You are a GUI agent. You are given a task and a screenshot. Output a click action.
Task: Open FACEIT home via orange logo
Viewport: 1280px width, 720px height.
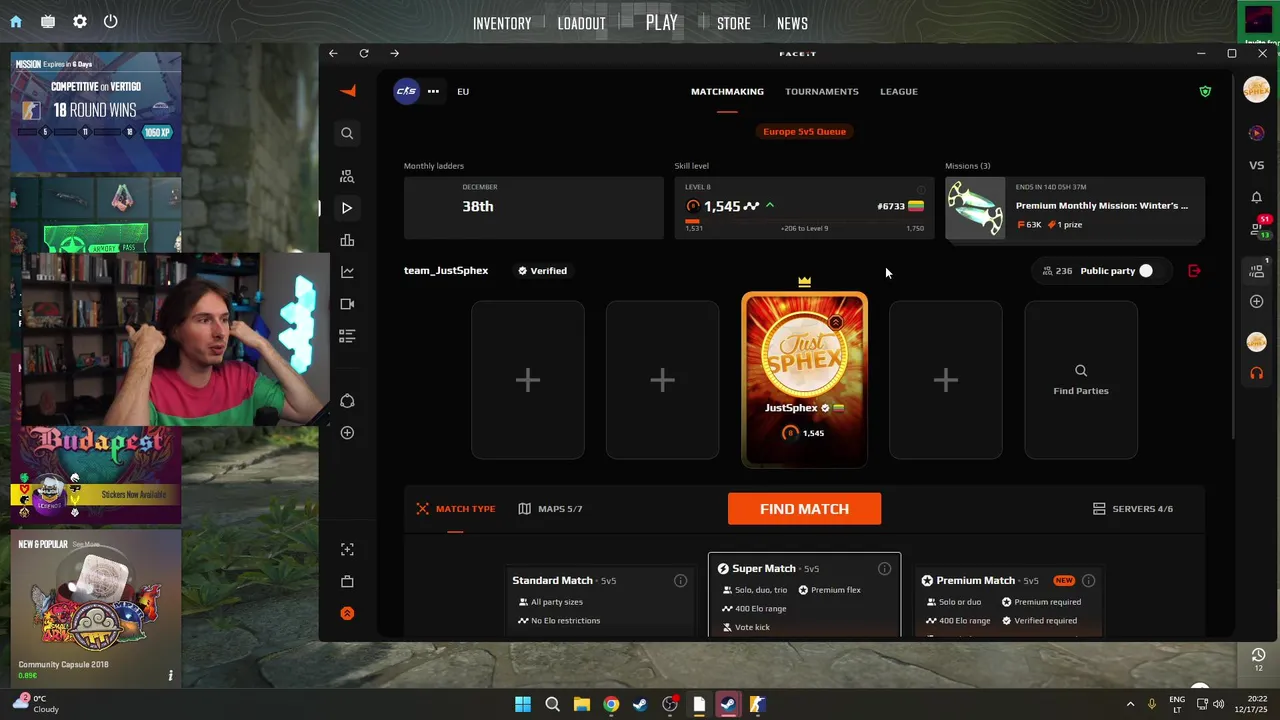pyautogui.click(x=347, y=91)
